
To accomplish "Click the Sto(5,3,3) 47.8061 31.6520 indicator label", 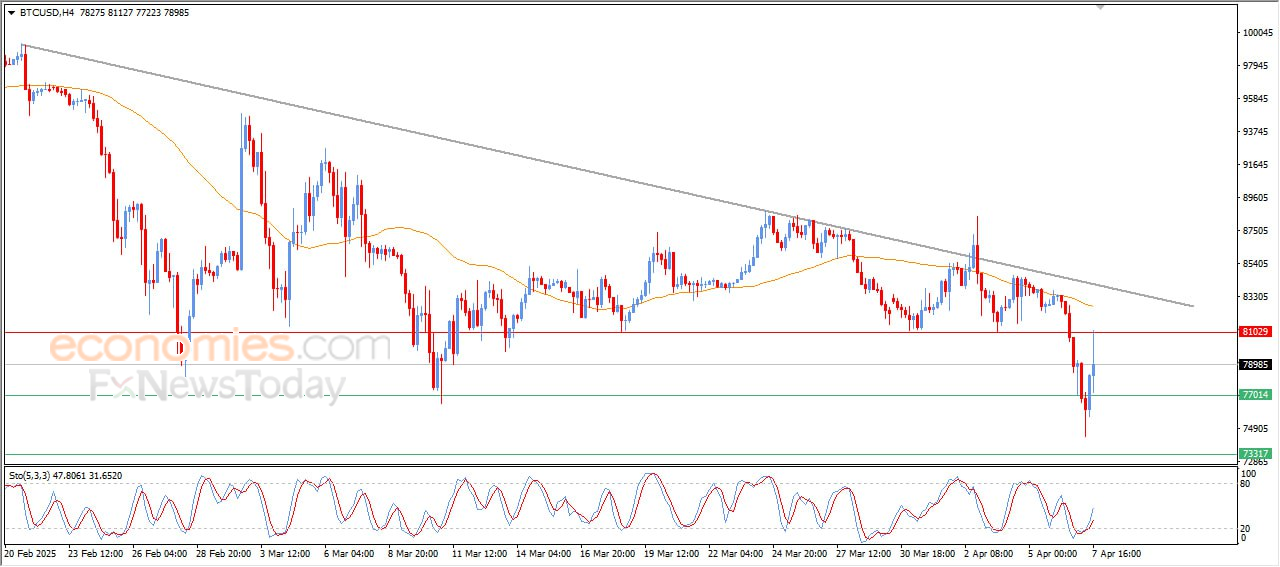I will [x=65, y=476].
